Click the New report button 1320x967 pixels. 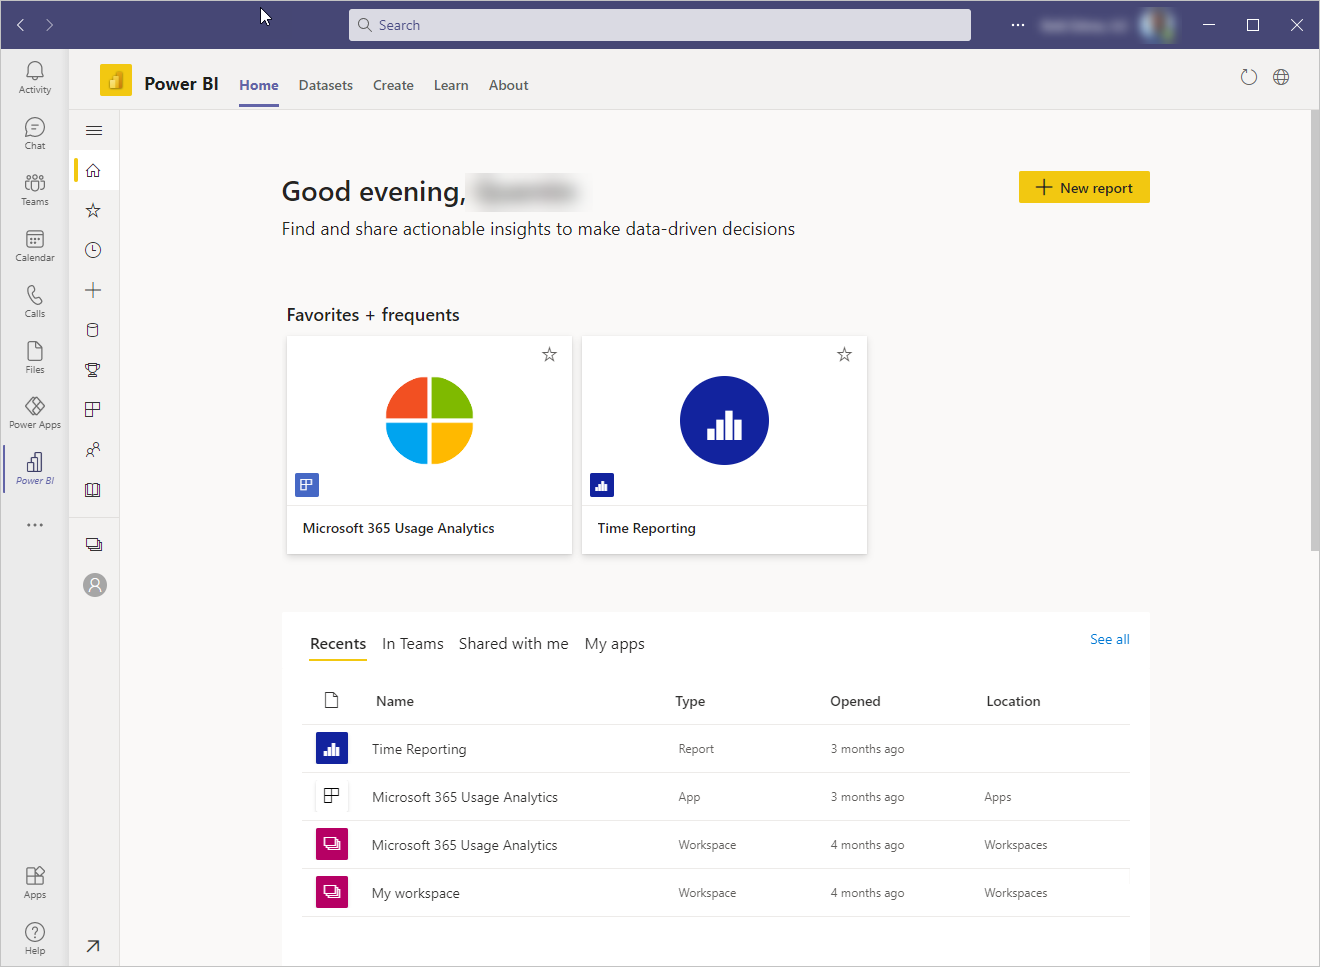(x=1084, y=187)
